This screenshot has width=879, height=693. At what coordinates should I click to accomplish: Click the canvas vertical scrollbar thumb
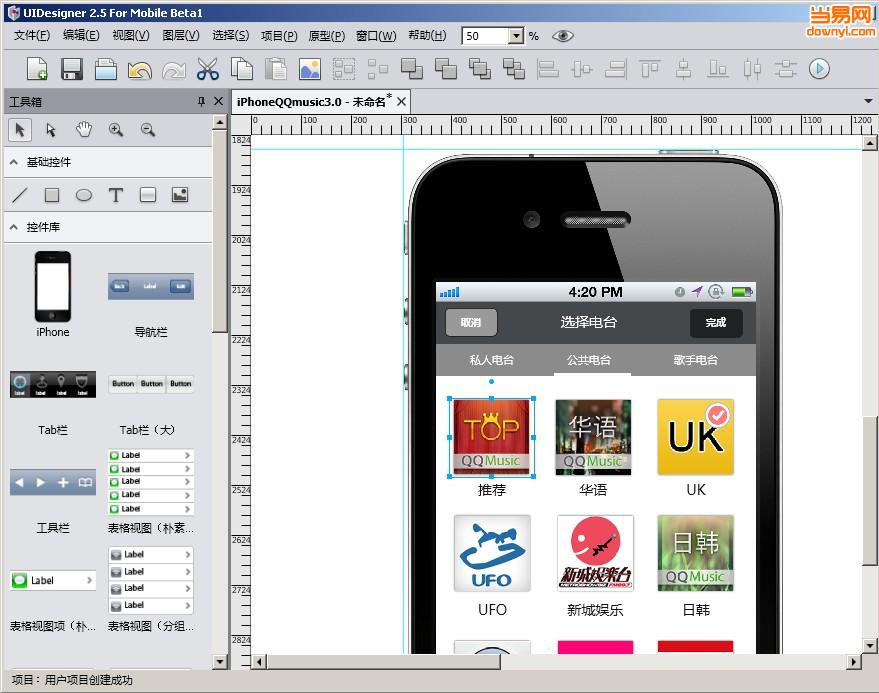tap(869, 491)
